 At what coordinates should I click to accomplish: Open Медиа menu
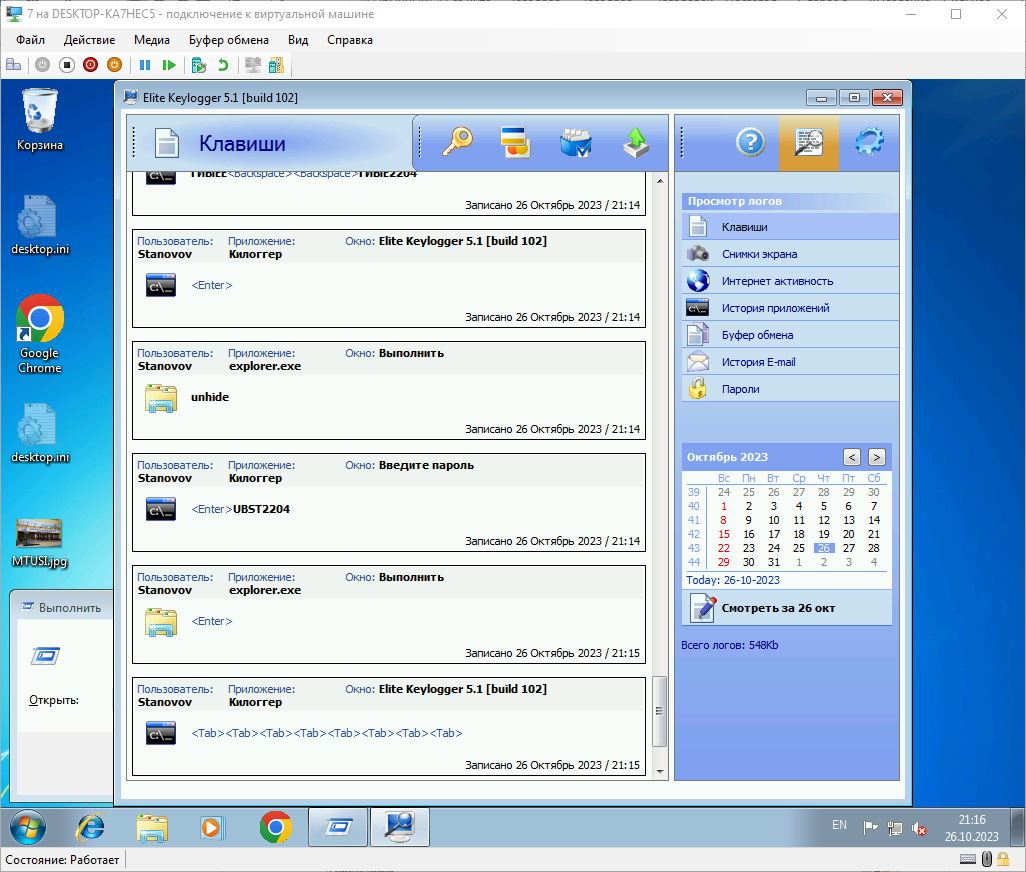coord(152,40)
